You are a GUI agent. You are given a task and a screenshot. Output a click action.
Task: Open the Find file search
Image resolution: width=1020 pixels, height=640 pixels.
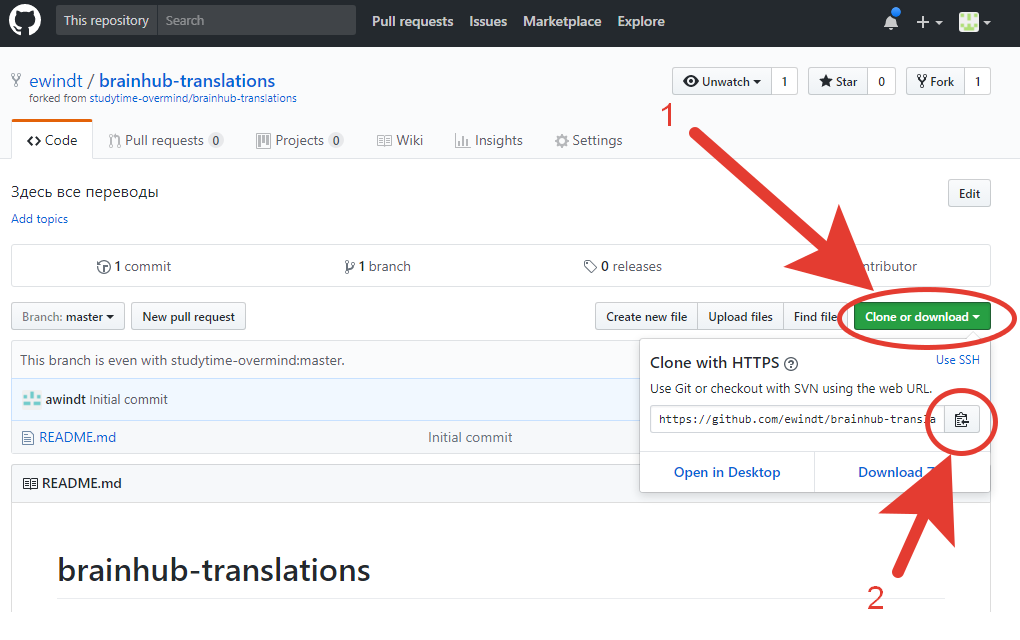point(815,317)
